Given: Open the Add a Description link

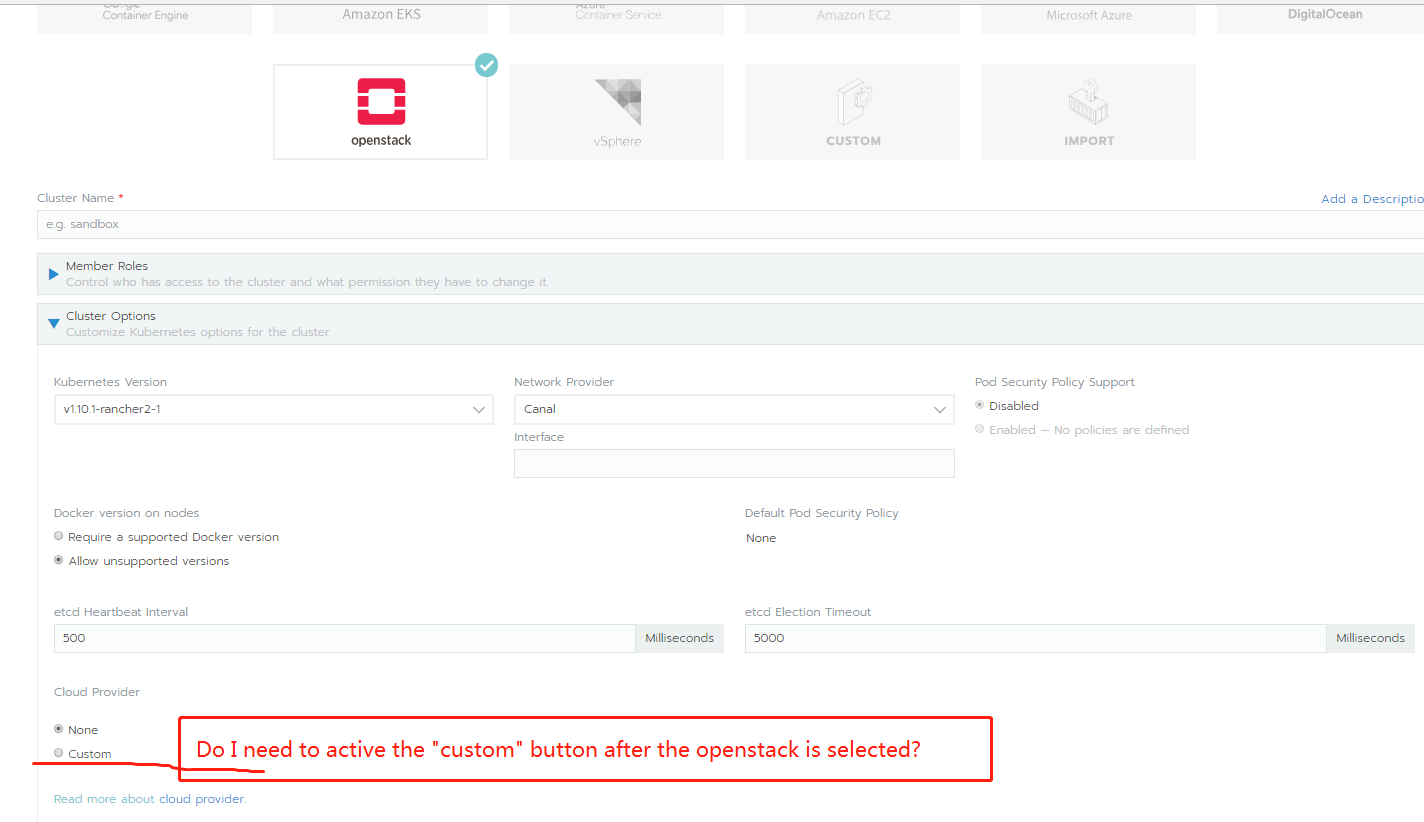Looking at the screenshot, I should tap(1371, 198).
